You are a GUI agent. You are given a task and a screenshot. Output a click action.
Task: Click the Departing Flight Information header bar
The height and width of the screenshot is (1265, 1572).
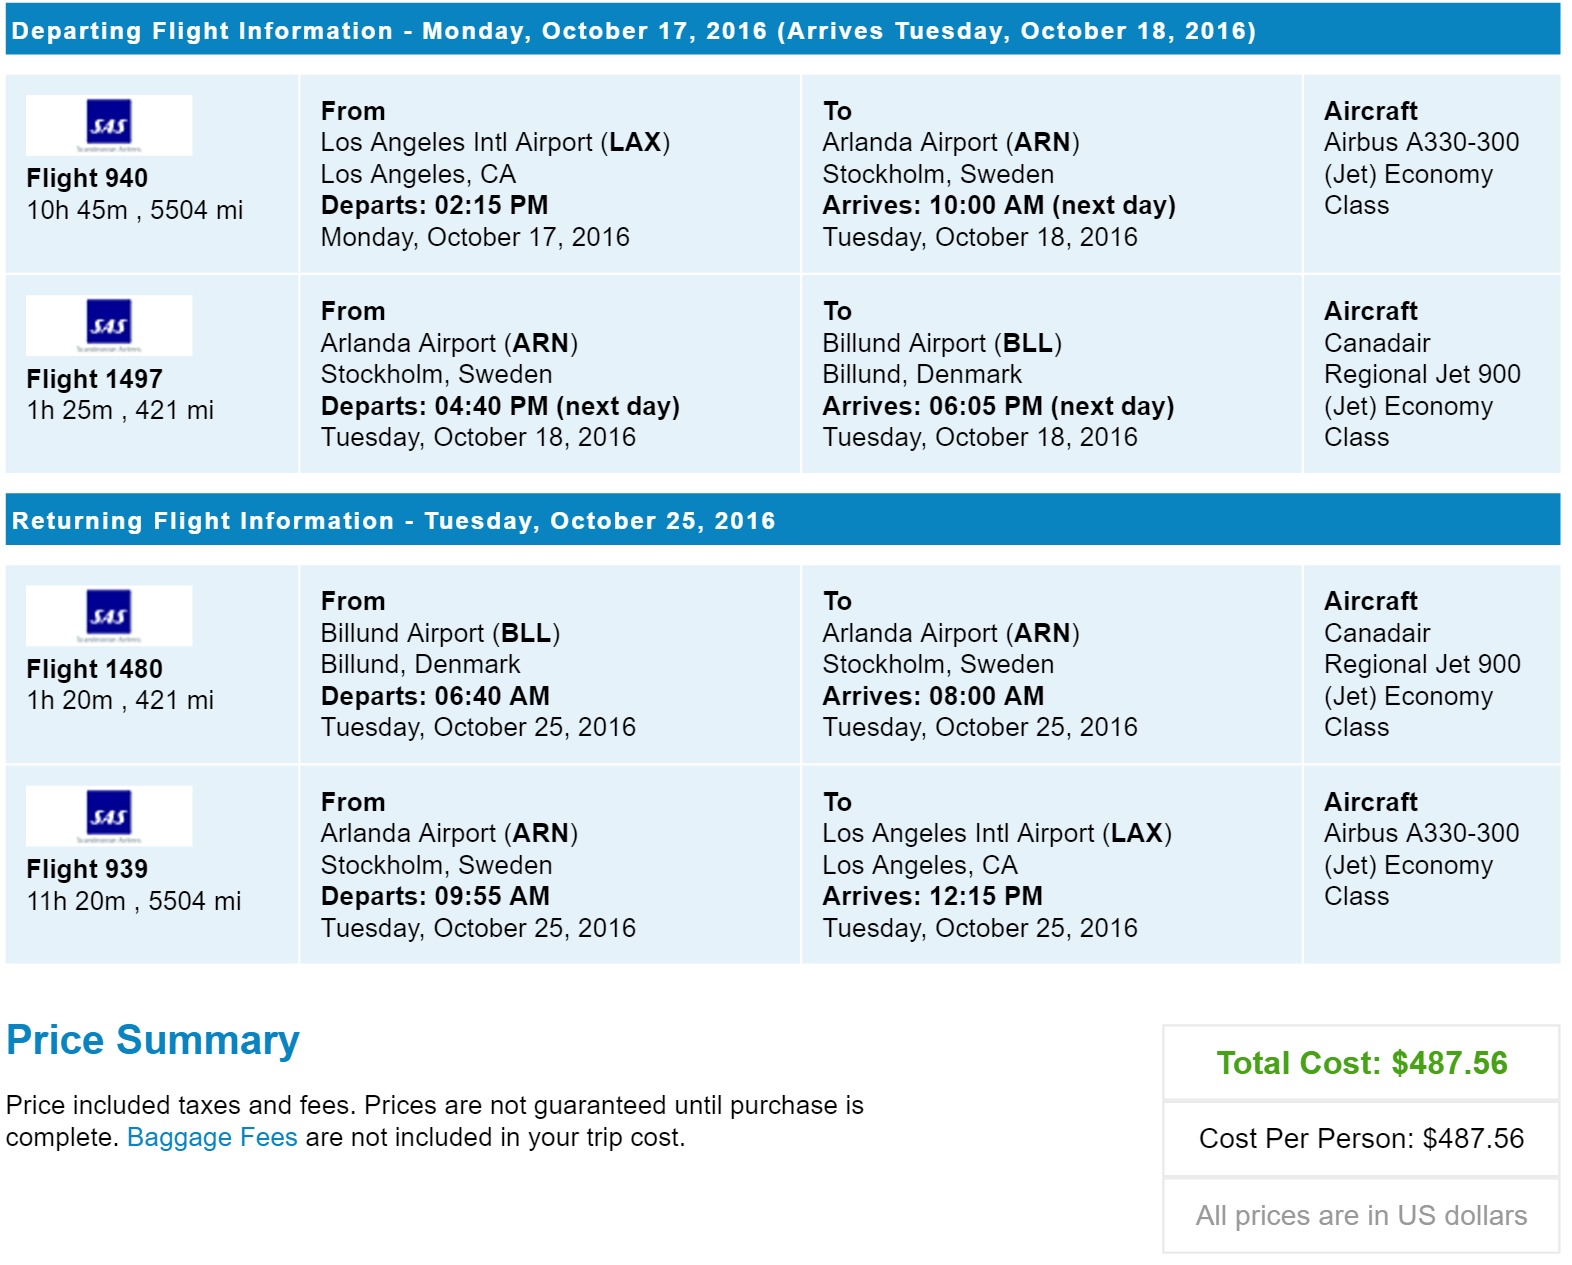point(783,30)
